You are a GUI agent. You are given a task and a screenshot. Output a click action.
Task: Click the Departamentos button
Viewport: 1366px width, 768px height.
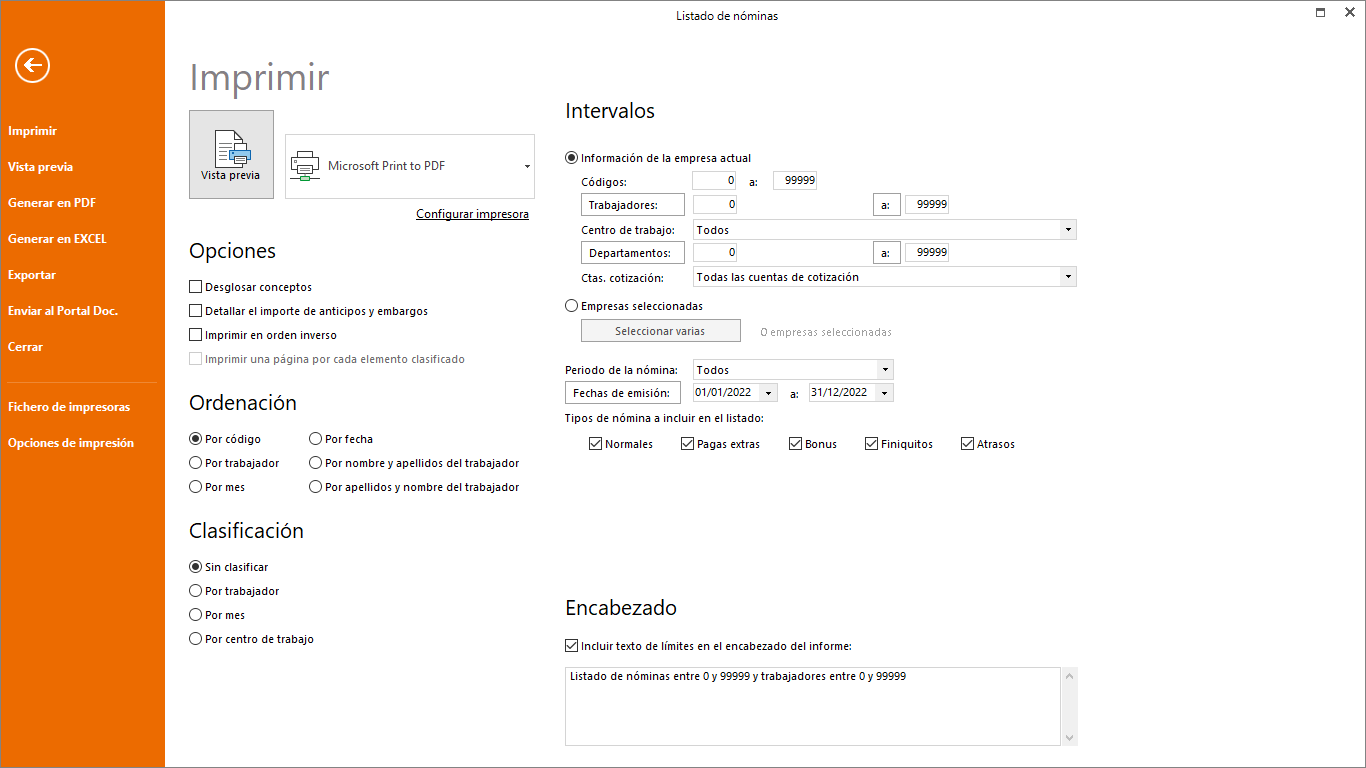coord(633,253)
